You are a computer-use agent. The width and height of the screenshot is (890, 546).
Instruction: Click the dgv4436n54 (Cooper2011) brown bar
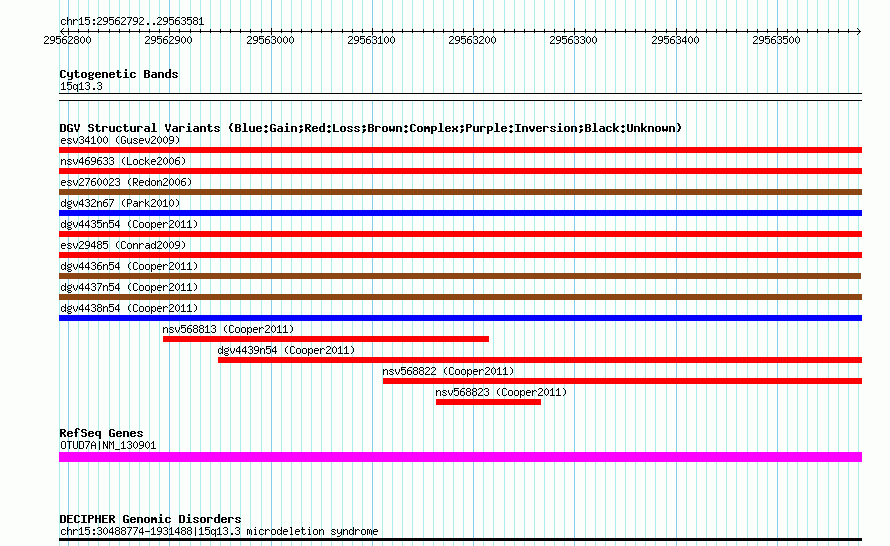pyautogui.click(x=460, y=276)
